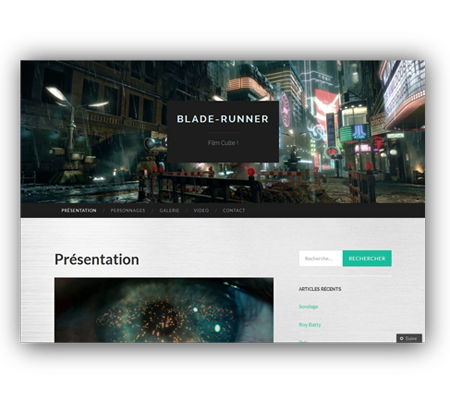
Task: Click the dark title box in header
Action: pyautogui.click(x=223, y=132)
